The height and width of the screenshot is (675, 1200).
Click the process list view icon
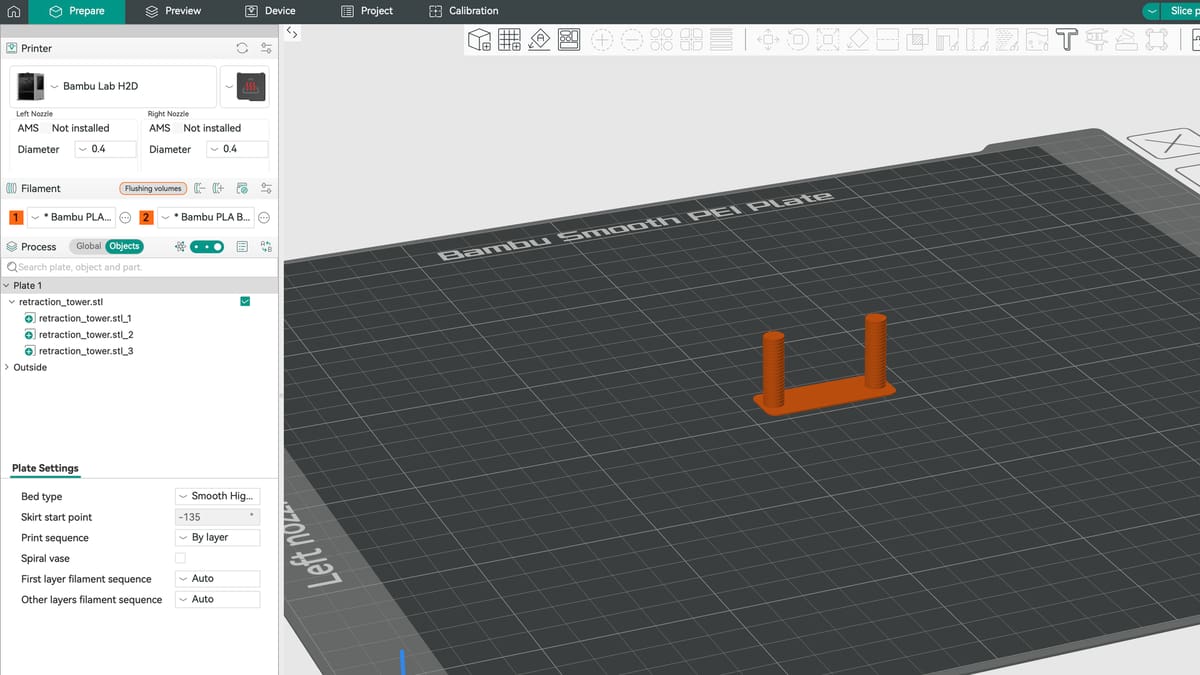tap(242, 246)
